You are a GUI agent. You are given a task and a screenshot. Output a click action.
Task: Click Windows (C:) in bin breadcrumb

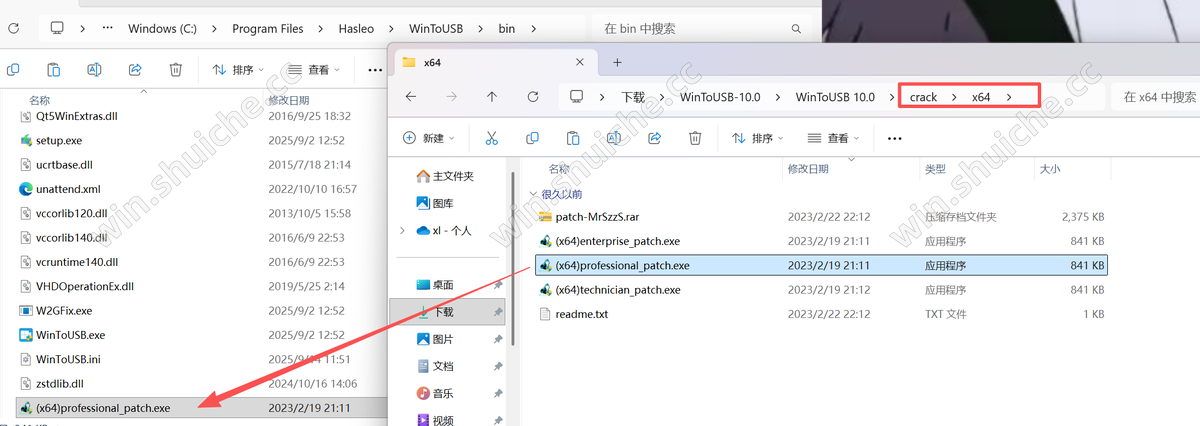162,29
